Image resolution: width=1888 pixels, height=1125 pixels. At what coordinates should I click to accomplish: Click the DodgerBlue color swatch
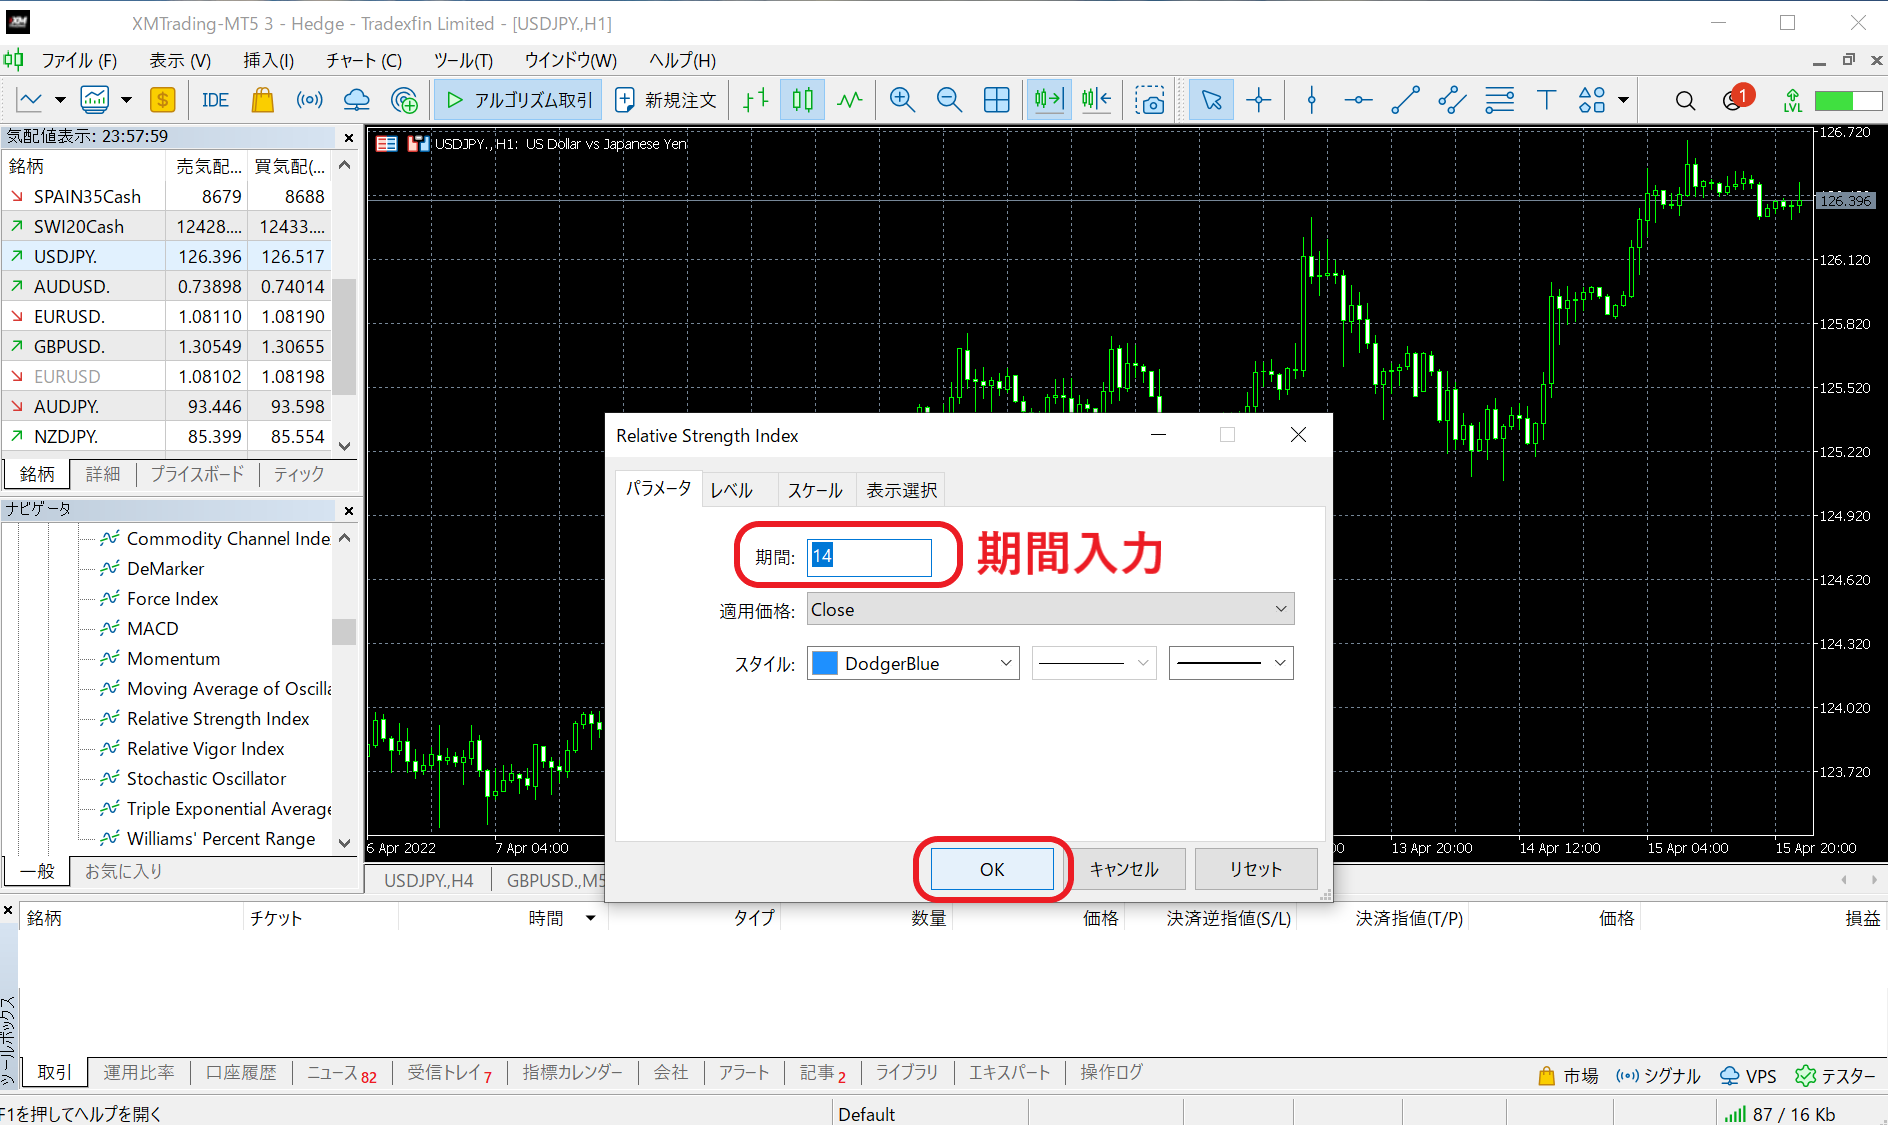(825, 663)
